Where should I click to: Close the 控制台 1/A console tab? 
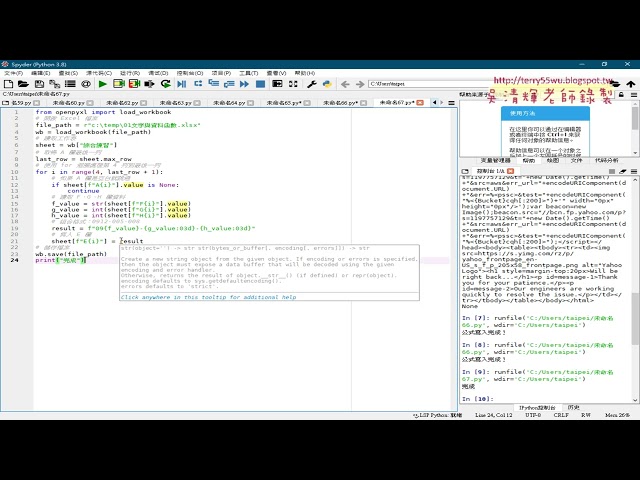pos(510,171)
